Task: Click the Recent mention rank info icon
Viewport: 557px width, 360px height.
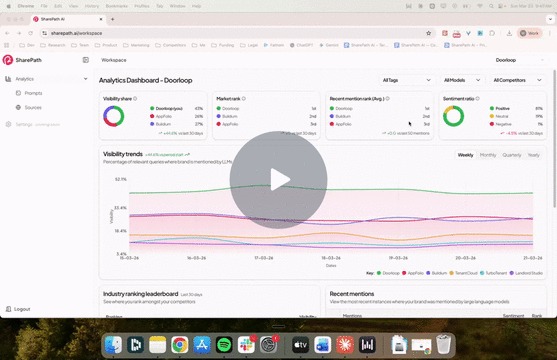Action: pyautogui.click(x=388, y=98)
